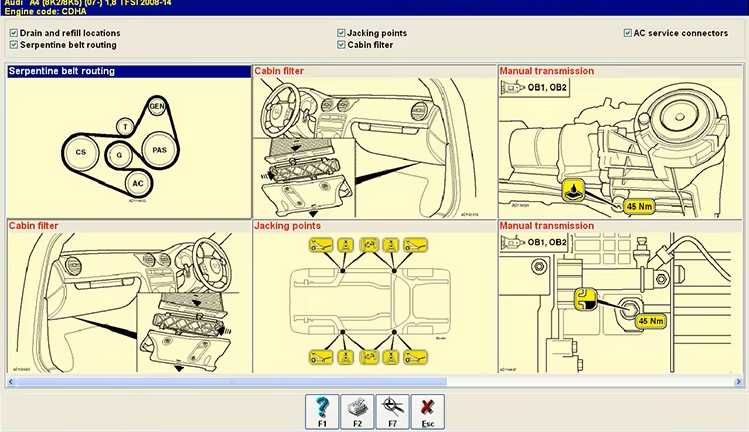The width and height of the screenshot is (749, 432).
Task: Click the lower-row rightmost trolley jack icon
Action: pos(416,357)
